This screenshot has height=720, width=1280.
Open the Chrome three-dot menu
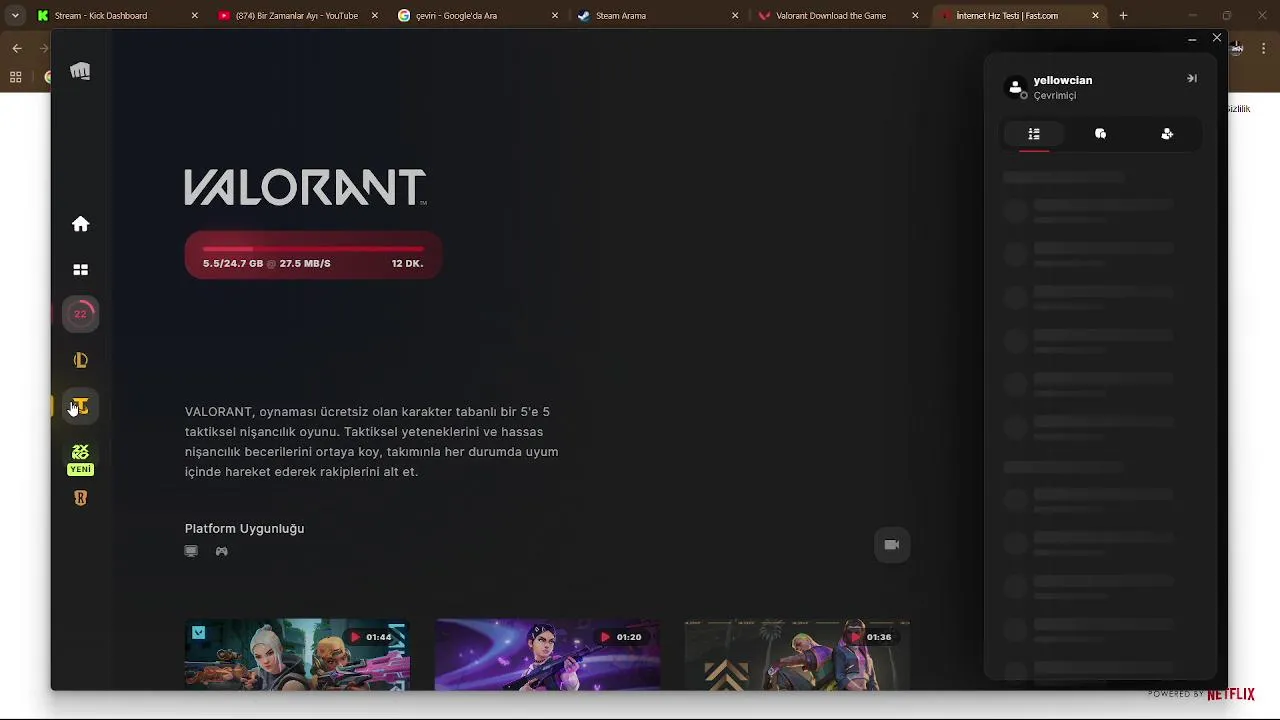[1263, 48]
